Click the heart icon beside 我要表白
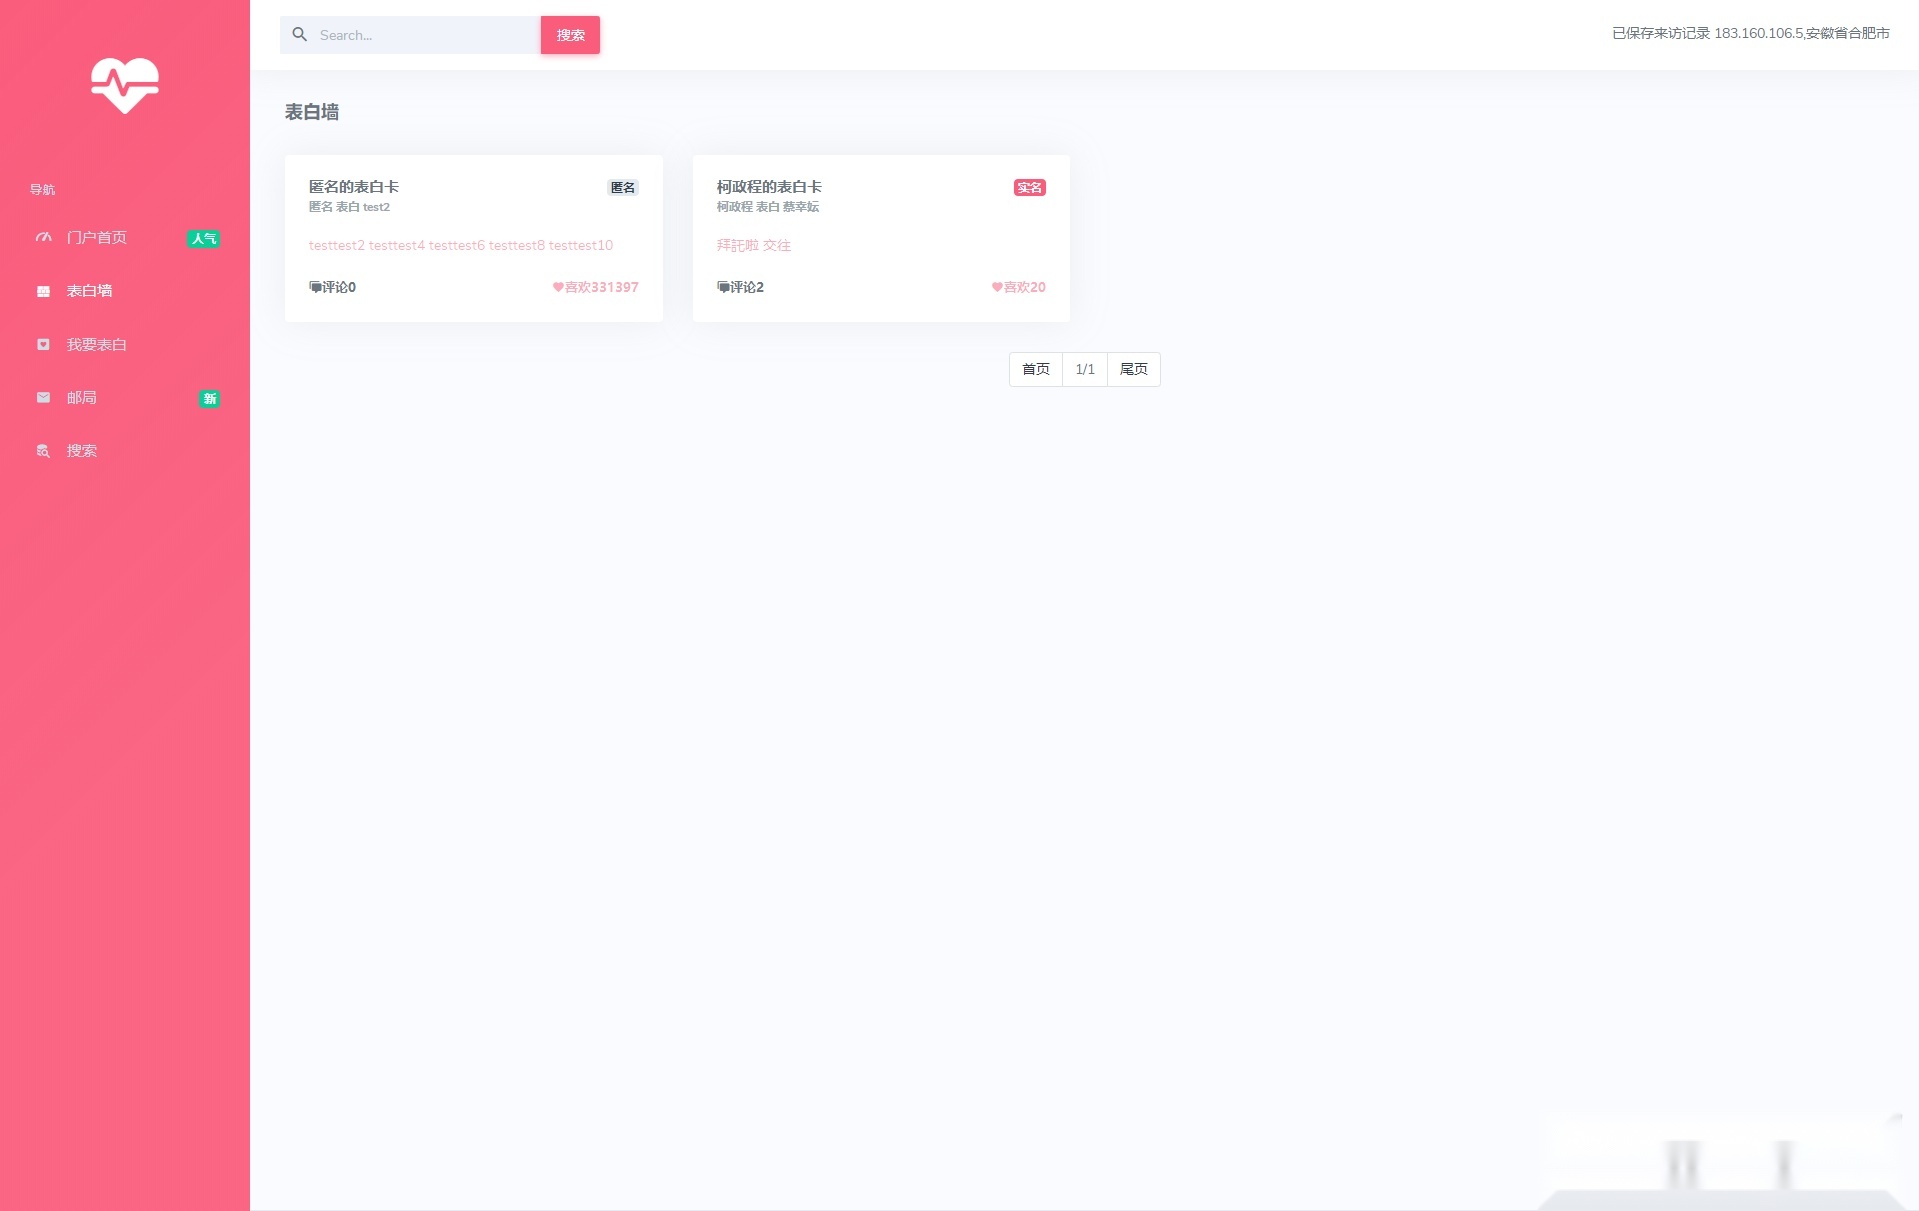The image size is (1919, 1211). [43, 345]
